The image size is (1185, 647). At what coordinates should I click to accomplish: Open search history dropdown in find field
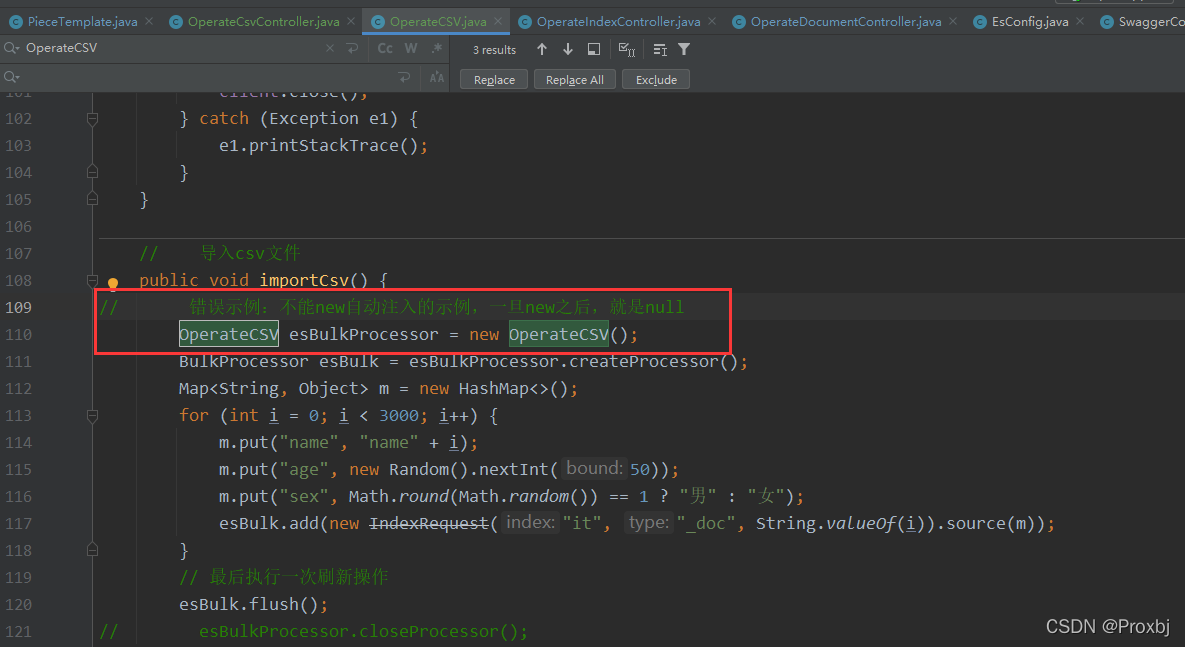coord(11,48)
